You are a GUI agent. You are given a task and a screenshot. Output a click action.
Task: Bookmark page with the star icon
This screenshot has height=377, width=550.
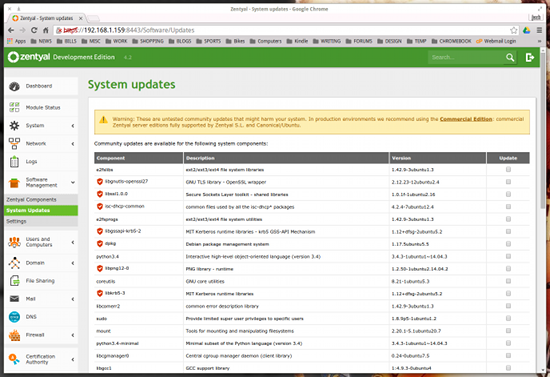514,30
